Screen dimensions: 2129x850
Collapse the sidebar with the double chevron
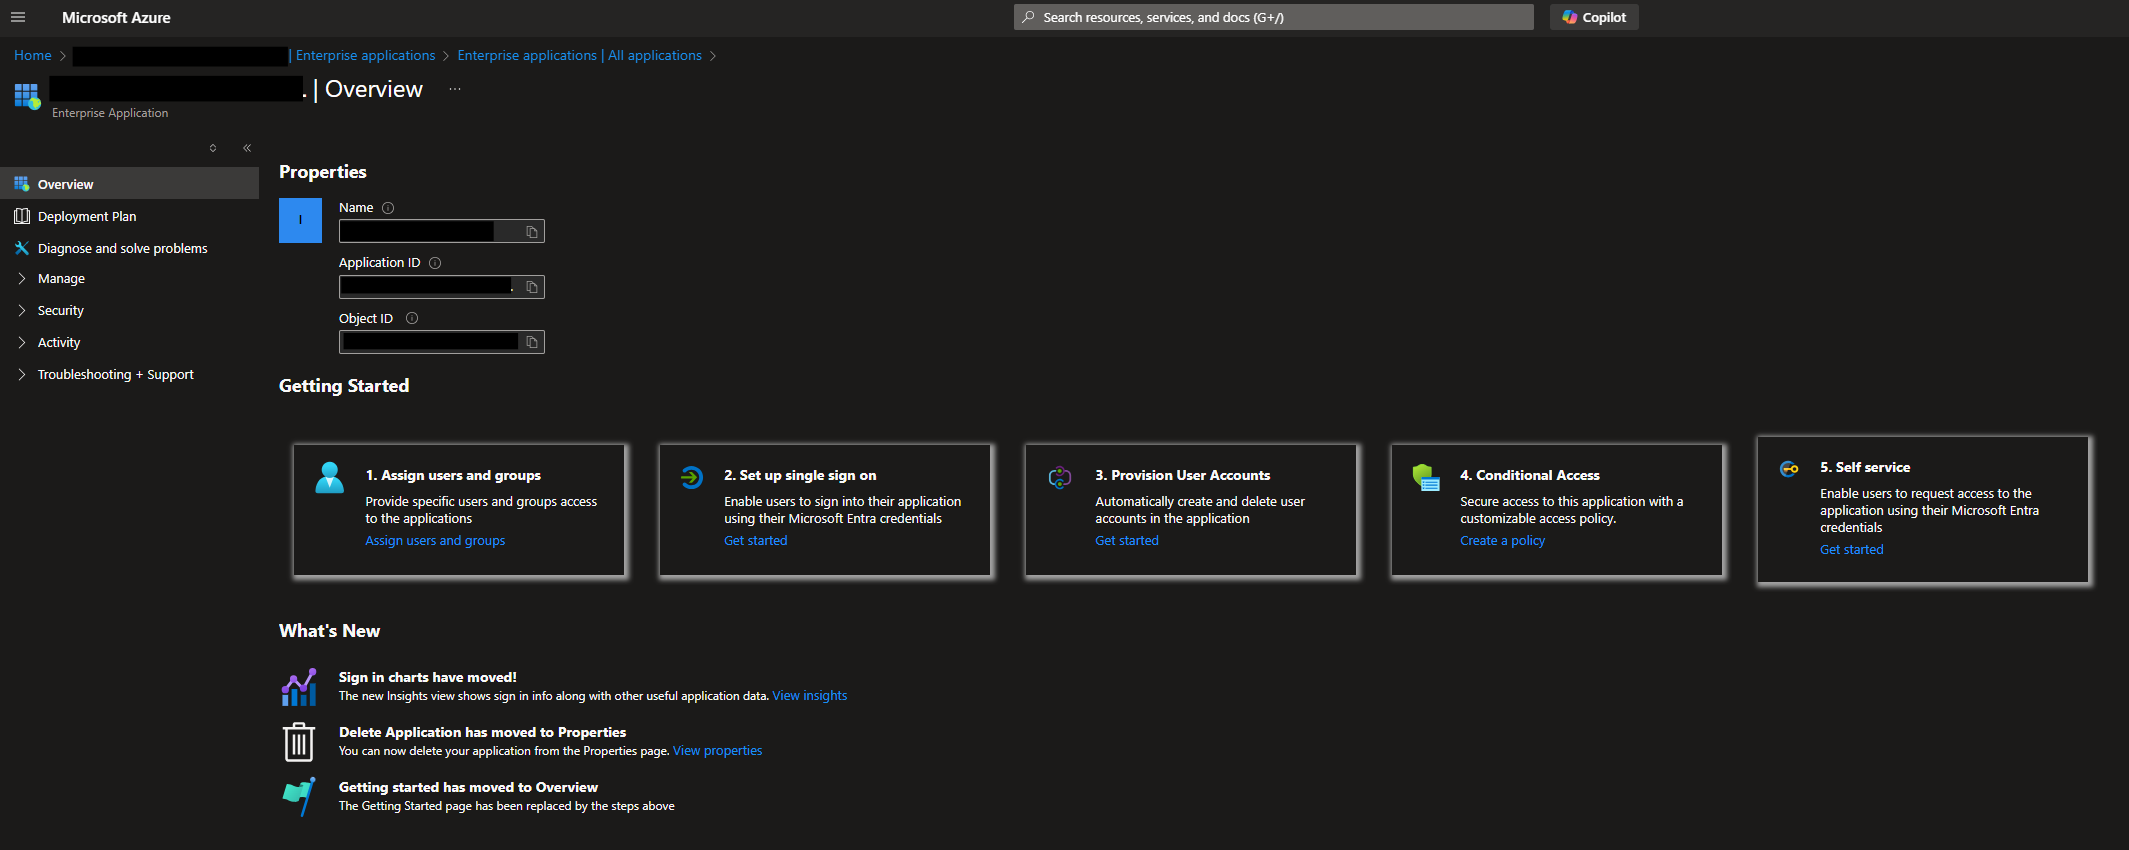(x=247, y=148)
